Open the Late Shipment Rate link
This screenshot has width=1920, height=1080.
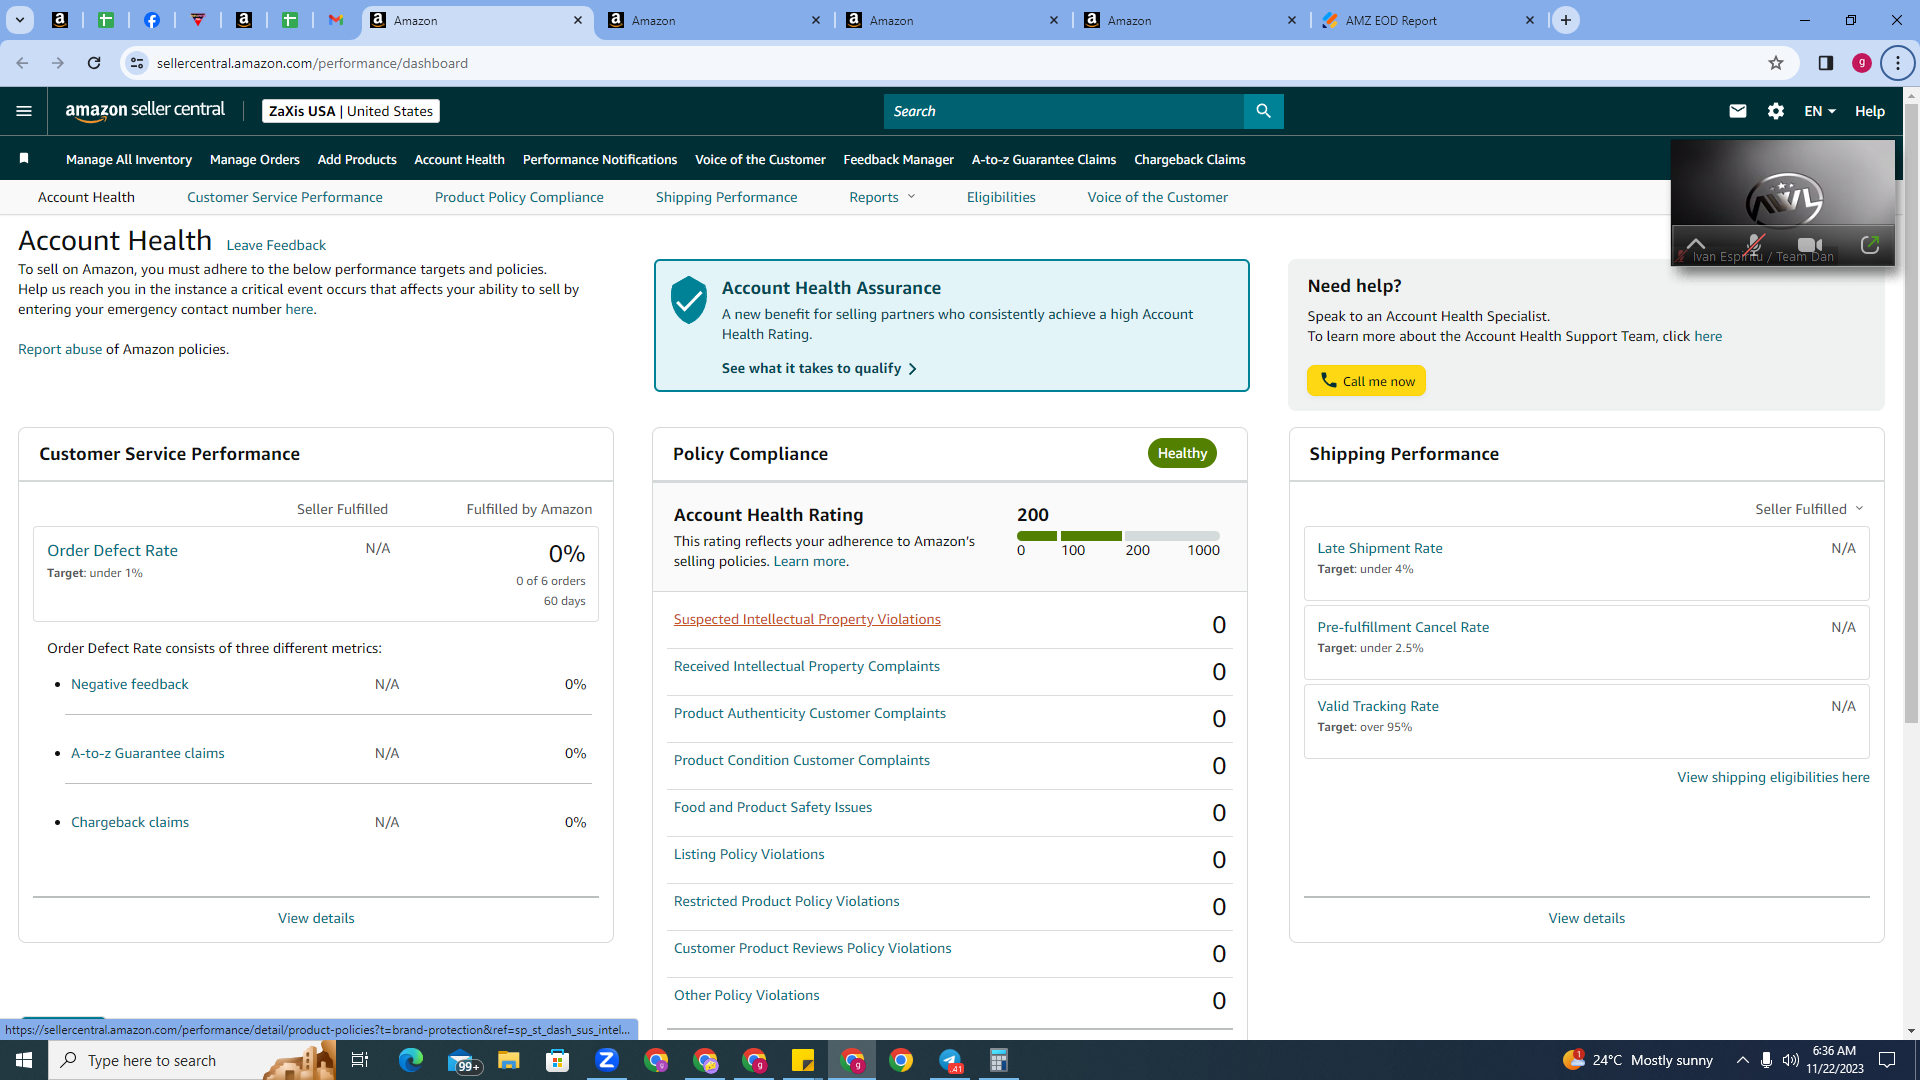1380,548
